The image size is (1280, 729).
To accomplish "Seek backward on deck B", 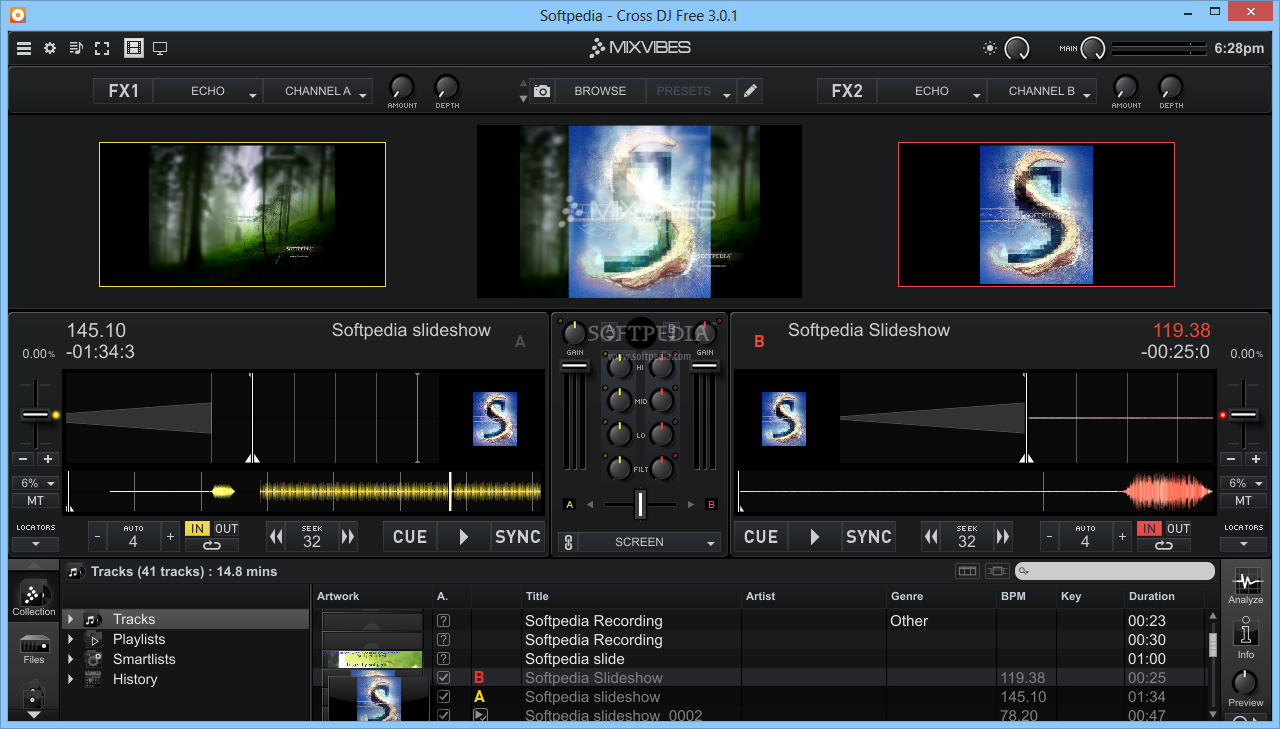I will 932,537.
